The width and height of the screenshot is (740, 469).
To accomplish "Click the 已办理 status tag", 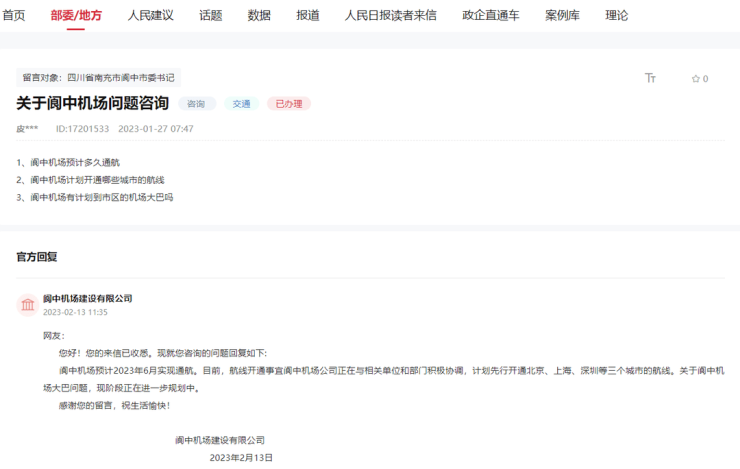I will point(288,104).
